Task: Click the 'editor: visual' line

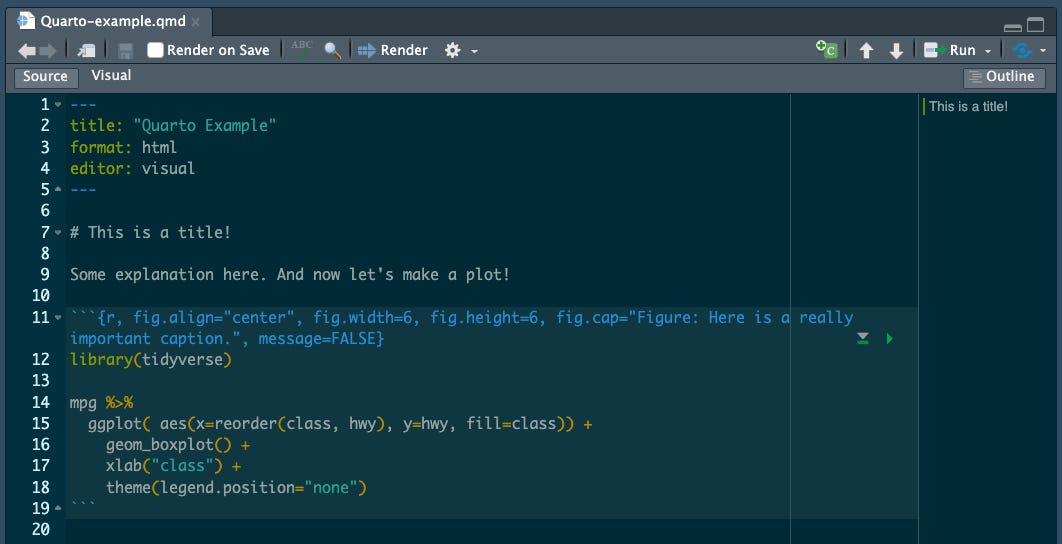Action: (132, 168)
